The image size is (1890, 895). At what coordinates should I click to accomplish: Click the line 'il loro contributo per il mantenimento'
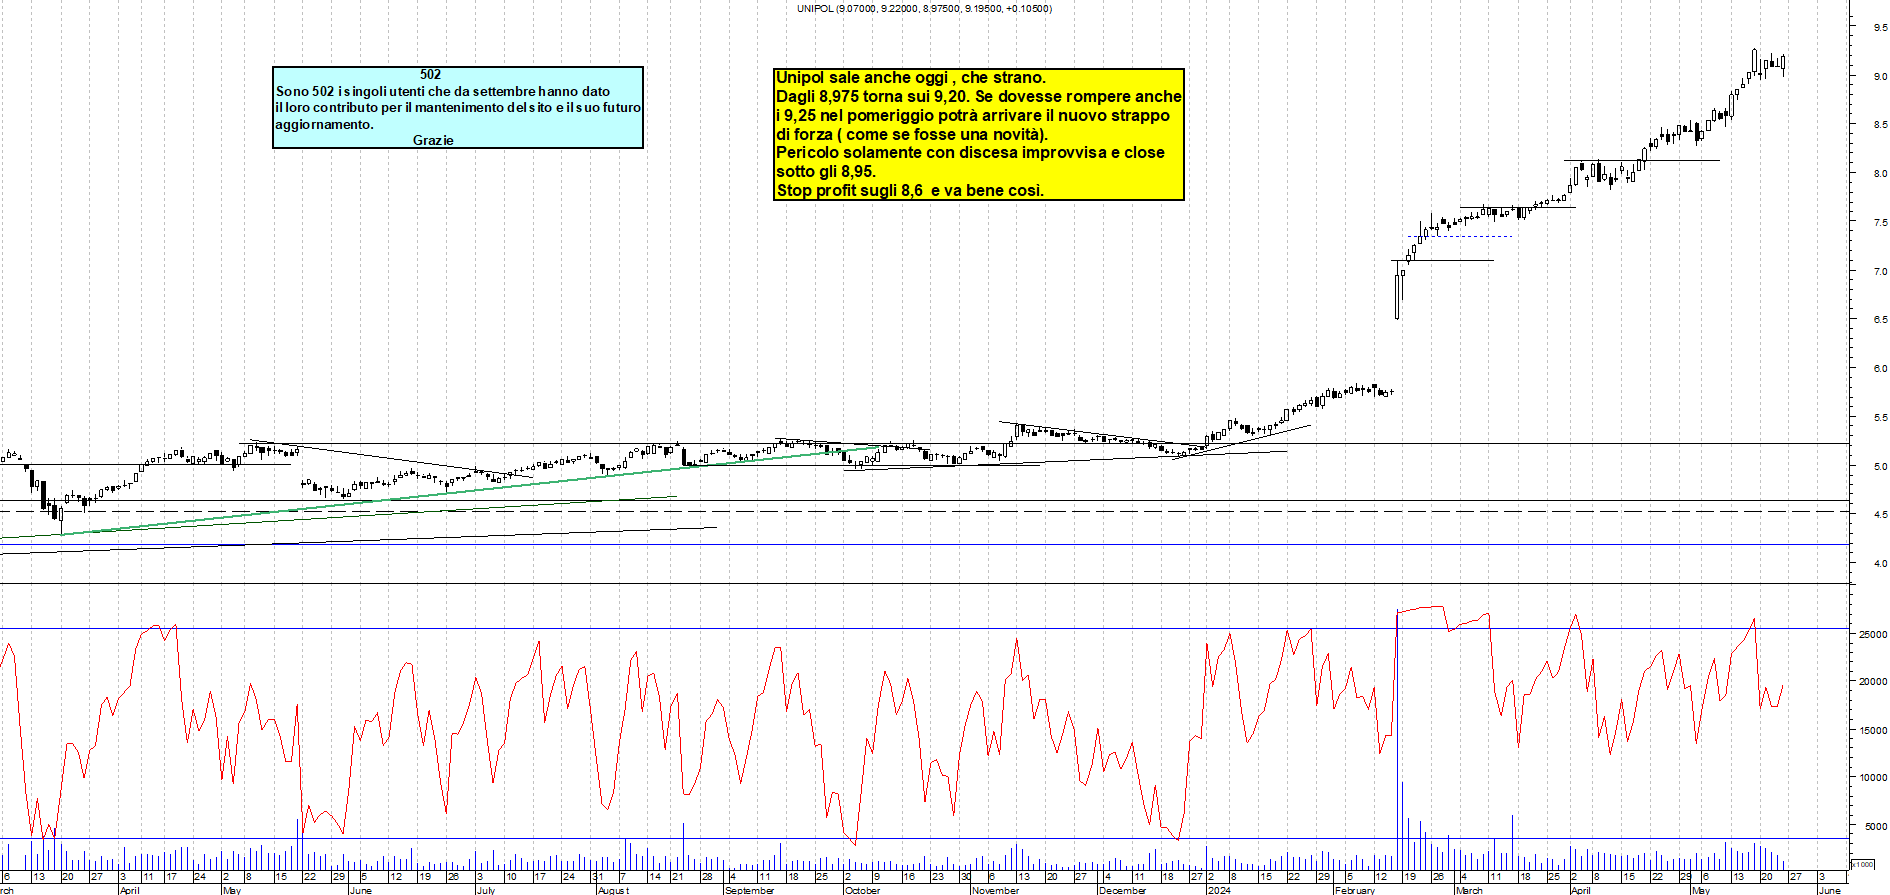coord(458,107)
